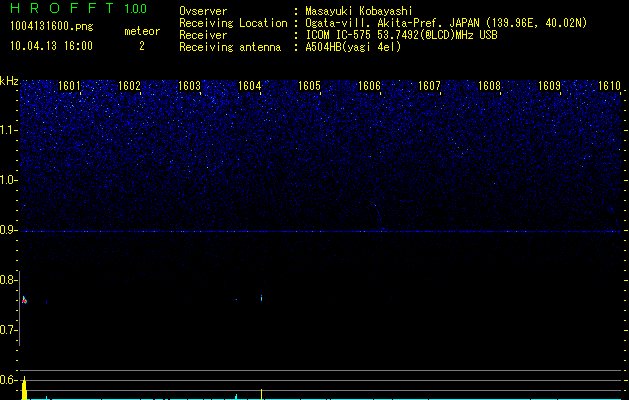Click the 1604 time axis label

tap(250, 86)
